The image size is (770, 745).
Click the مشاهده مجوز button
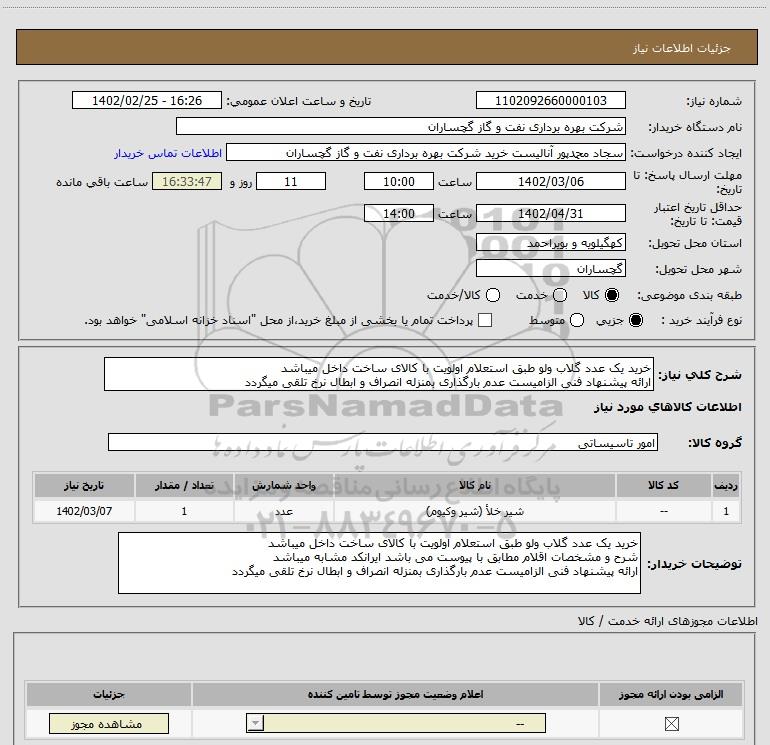[109, 723]
